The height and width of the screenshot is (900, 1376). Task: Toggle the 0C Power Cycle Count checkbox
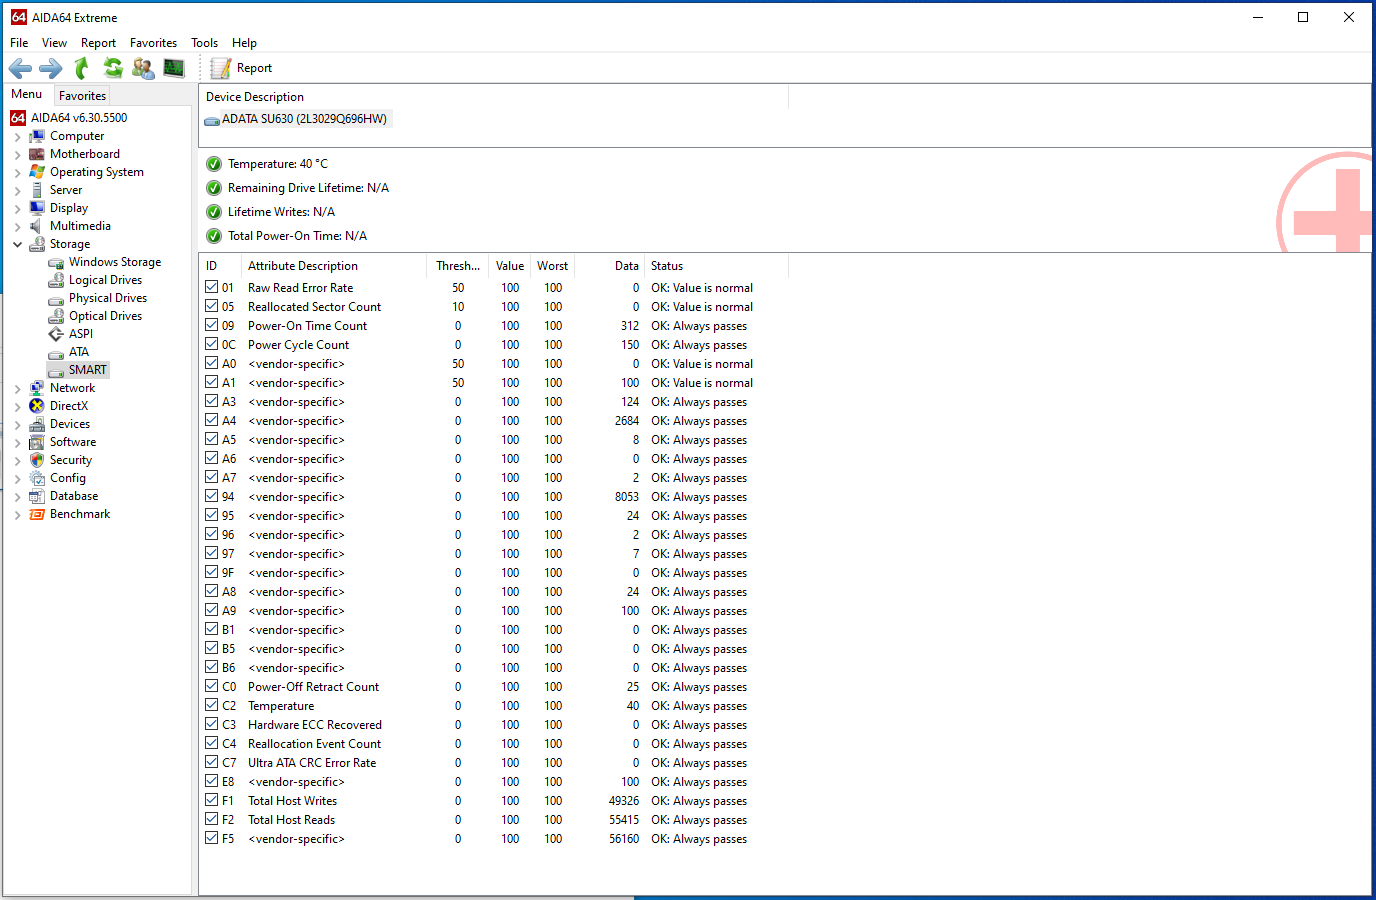coord(212,344)
